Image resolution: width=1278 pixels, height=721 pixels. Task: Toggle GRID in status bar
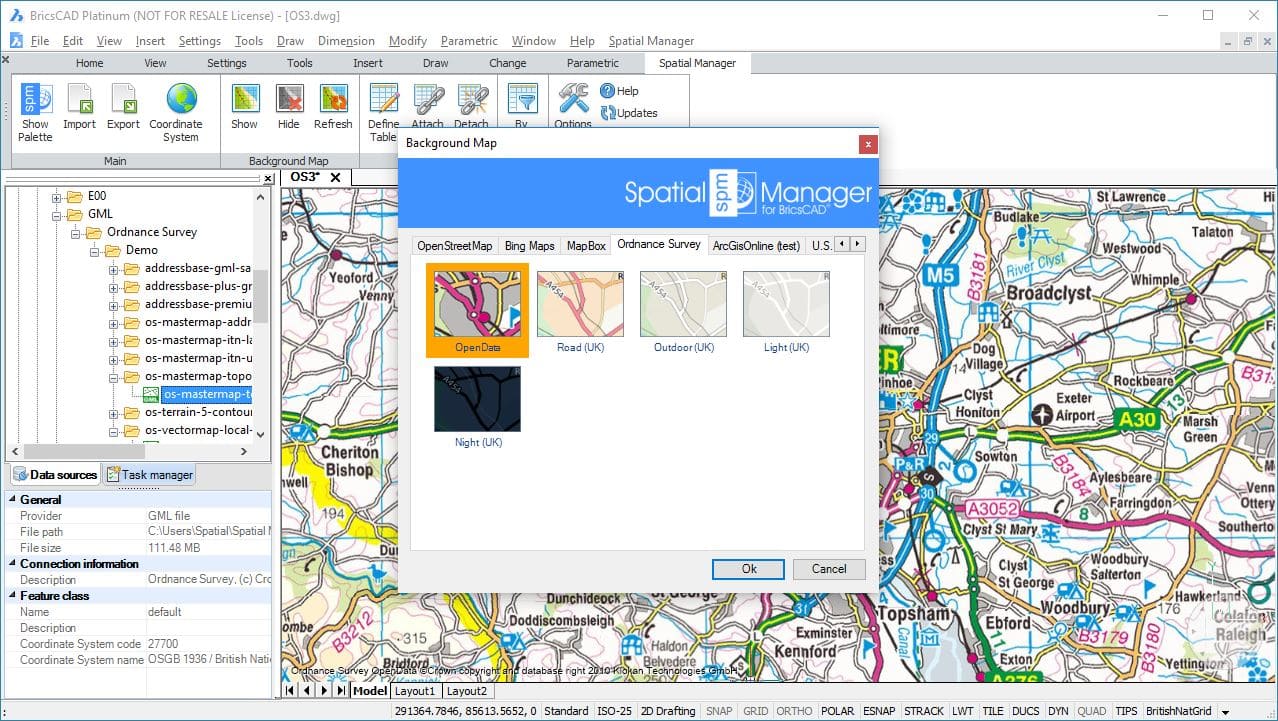click(x=755, y=711)
